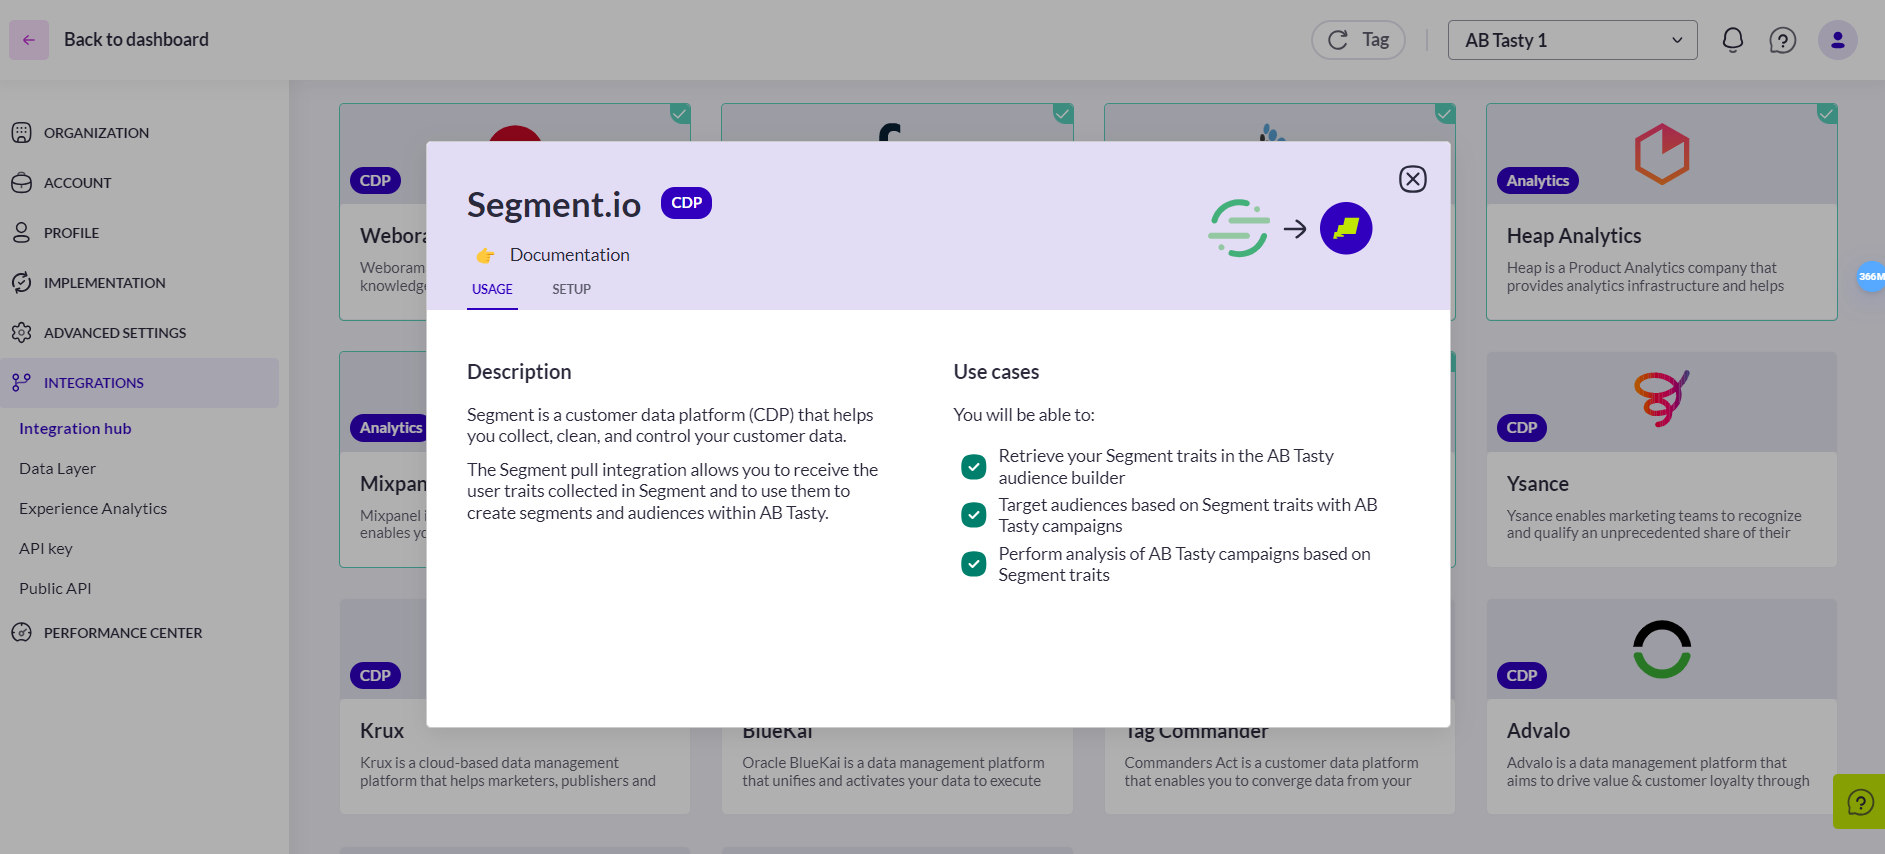The width and height of the screenshot is (1885, 854).
Task: Click the green help widget icon
Action: 1860,802
